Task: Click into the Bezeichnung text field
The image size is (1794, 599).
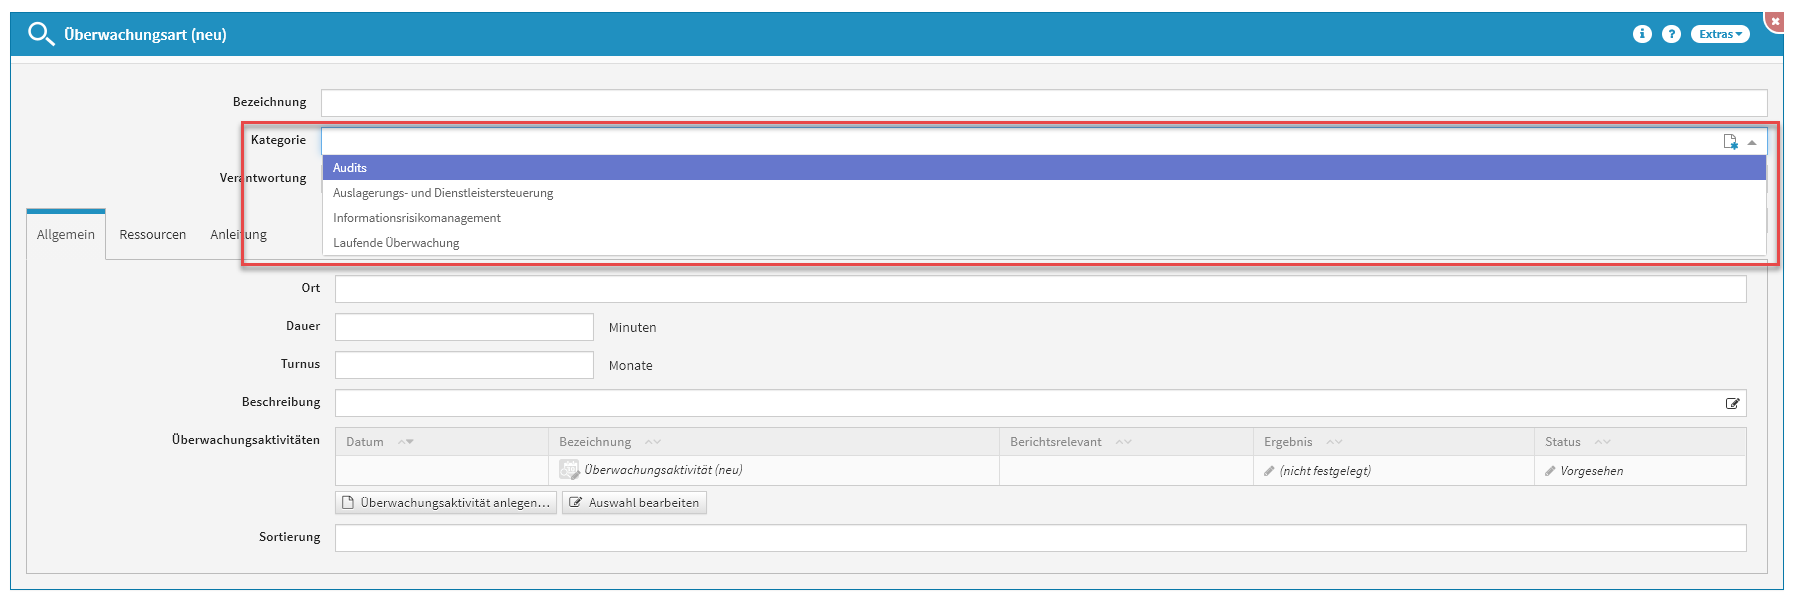Action: (x=1043, y=103)
